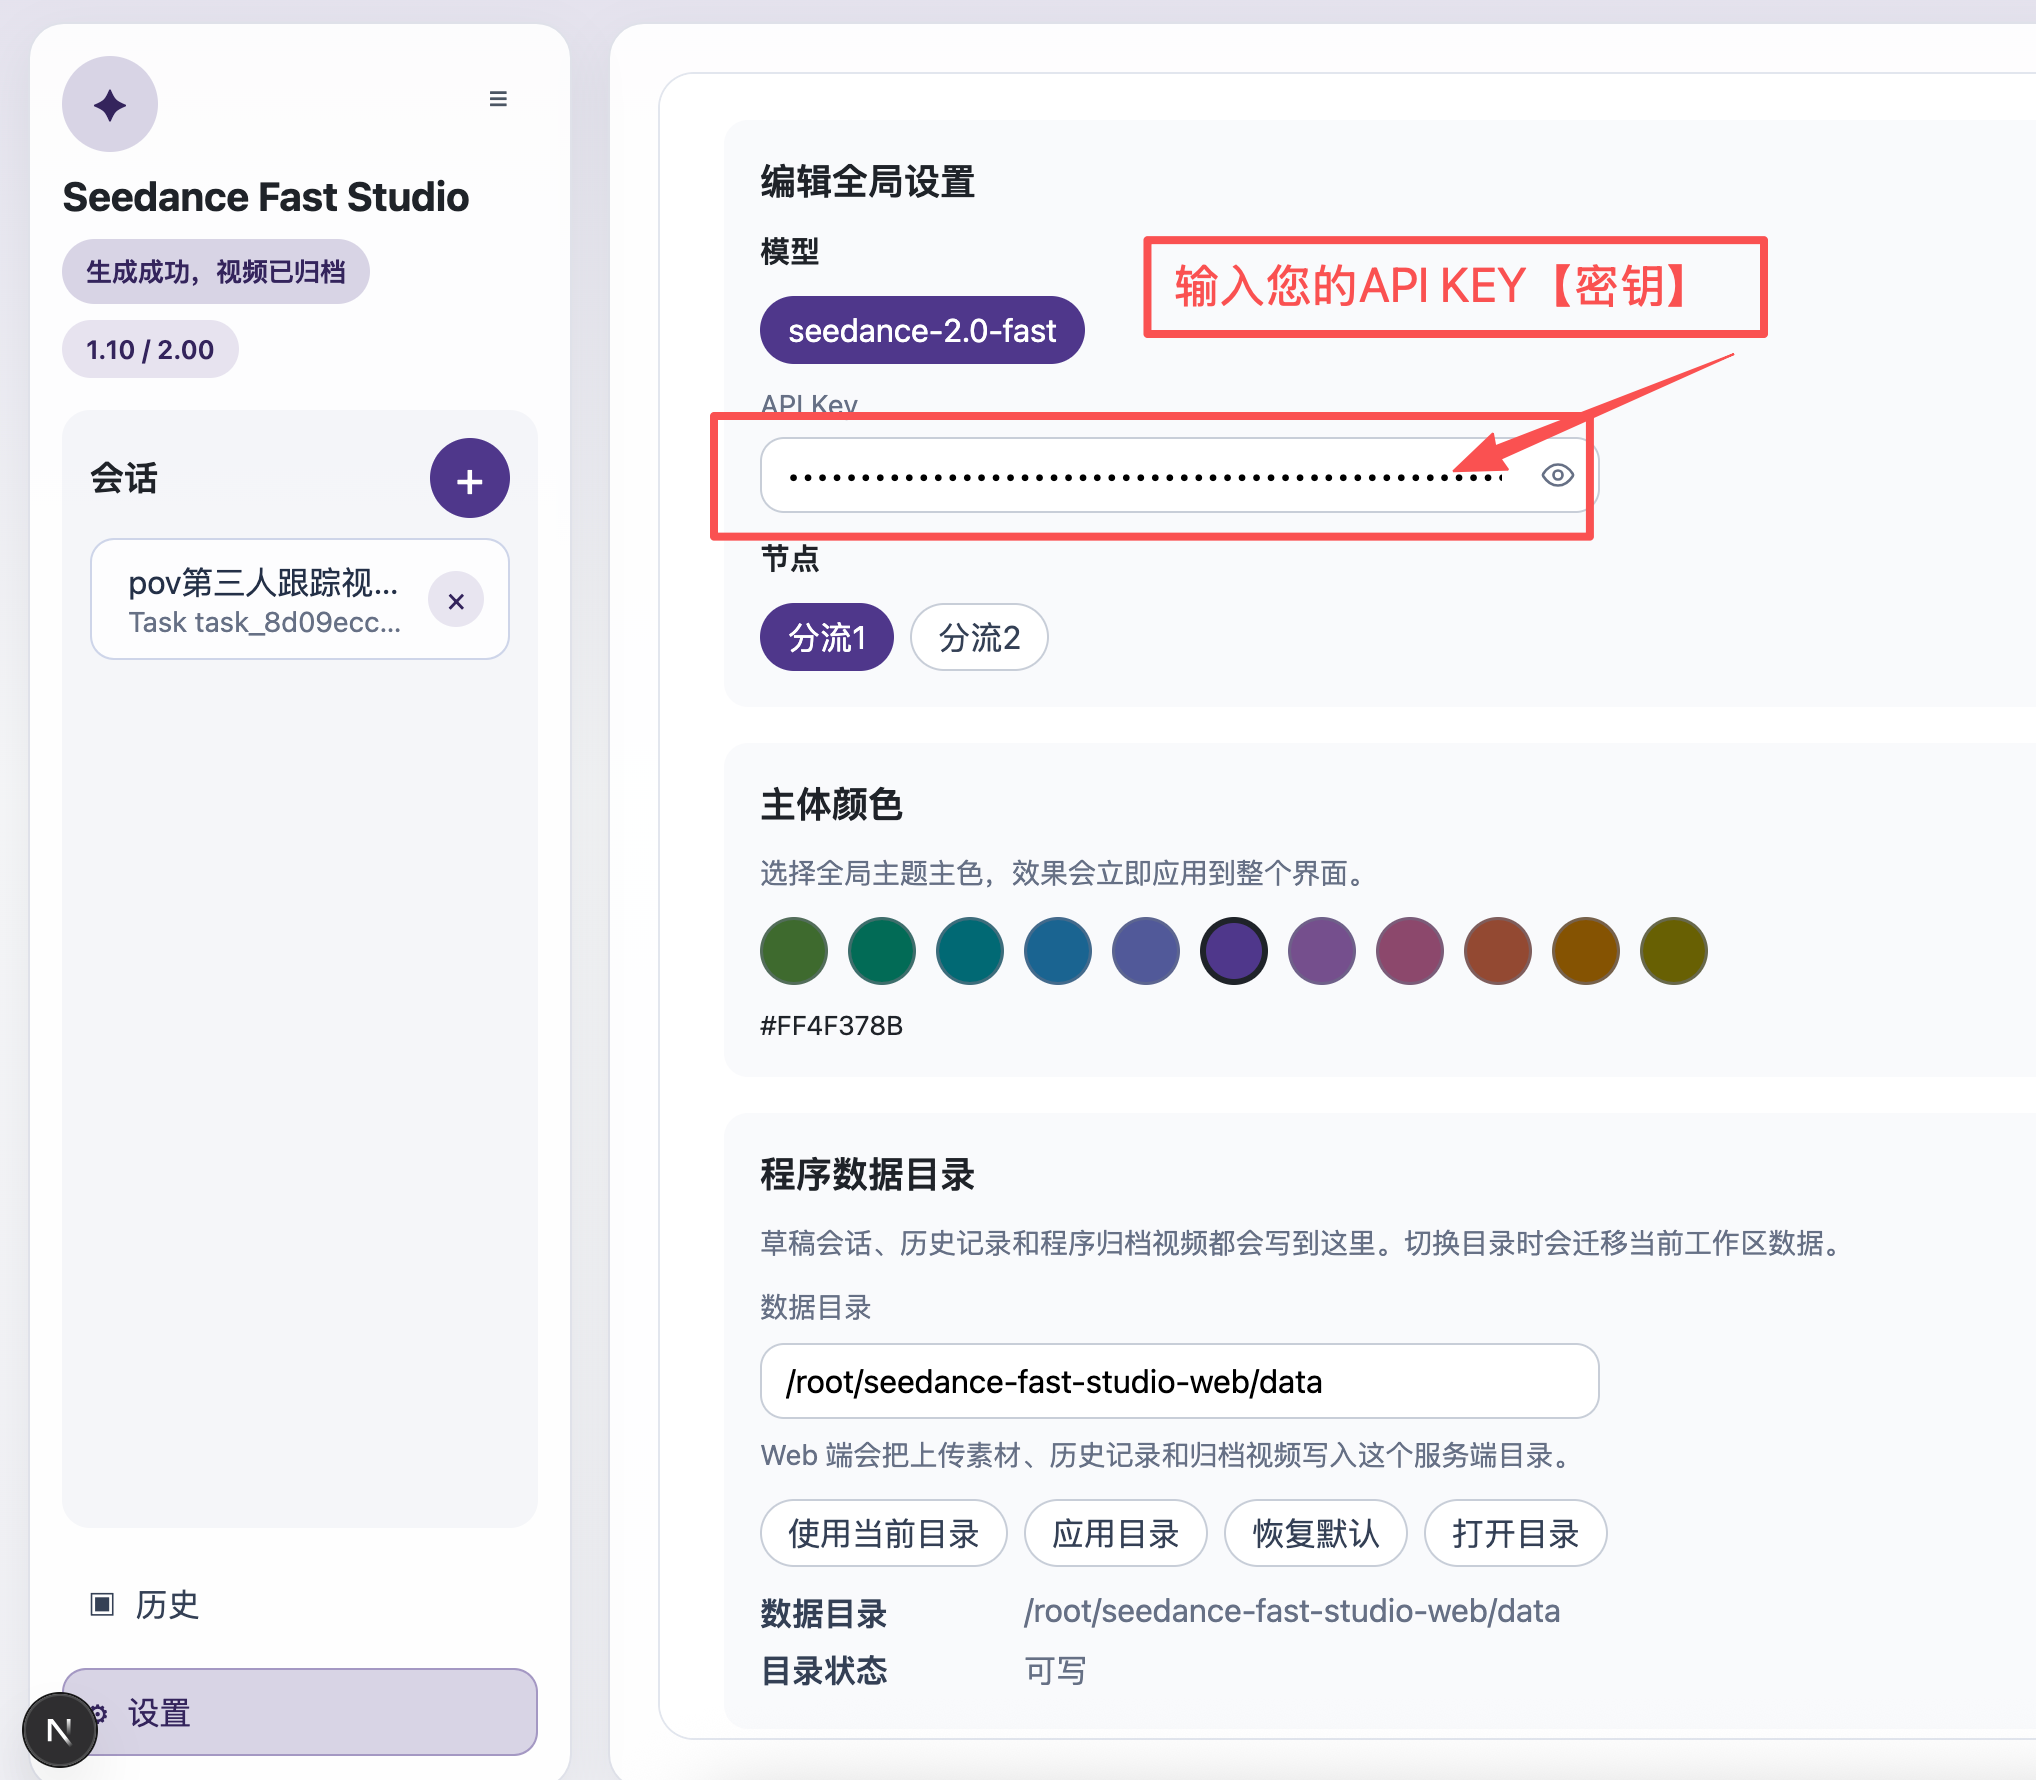Screen dimensions: 2036x1780
Task: Pick the teal theme color
Action: tap(970, 951)
